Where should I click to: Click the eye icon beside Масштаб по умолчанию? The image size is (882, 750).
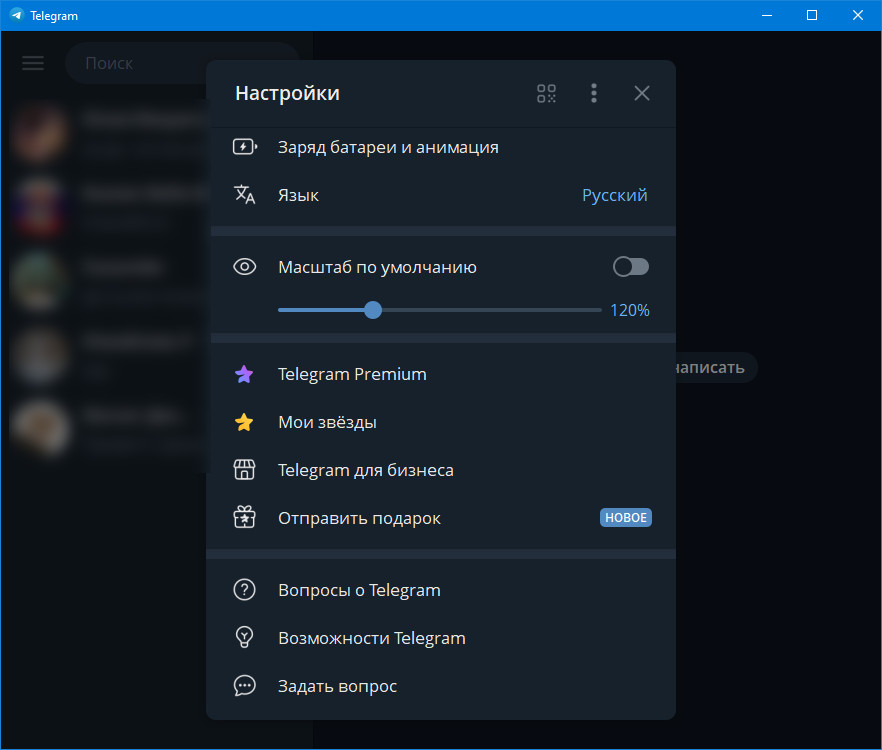pos(245,267)
